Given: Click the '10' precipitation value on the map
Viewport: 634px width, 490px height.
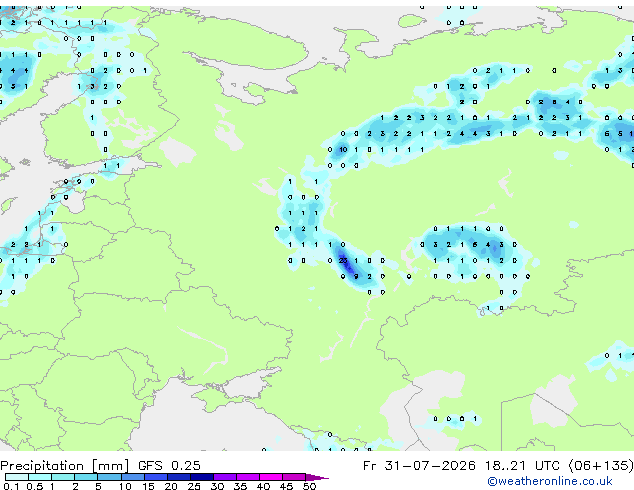Looking at the screenshot, I should point(343,150).
